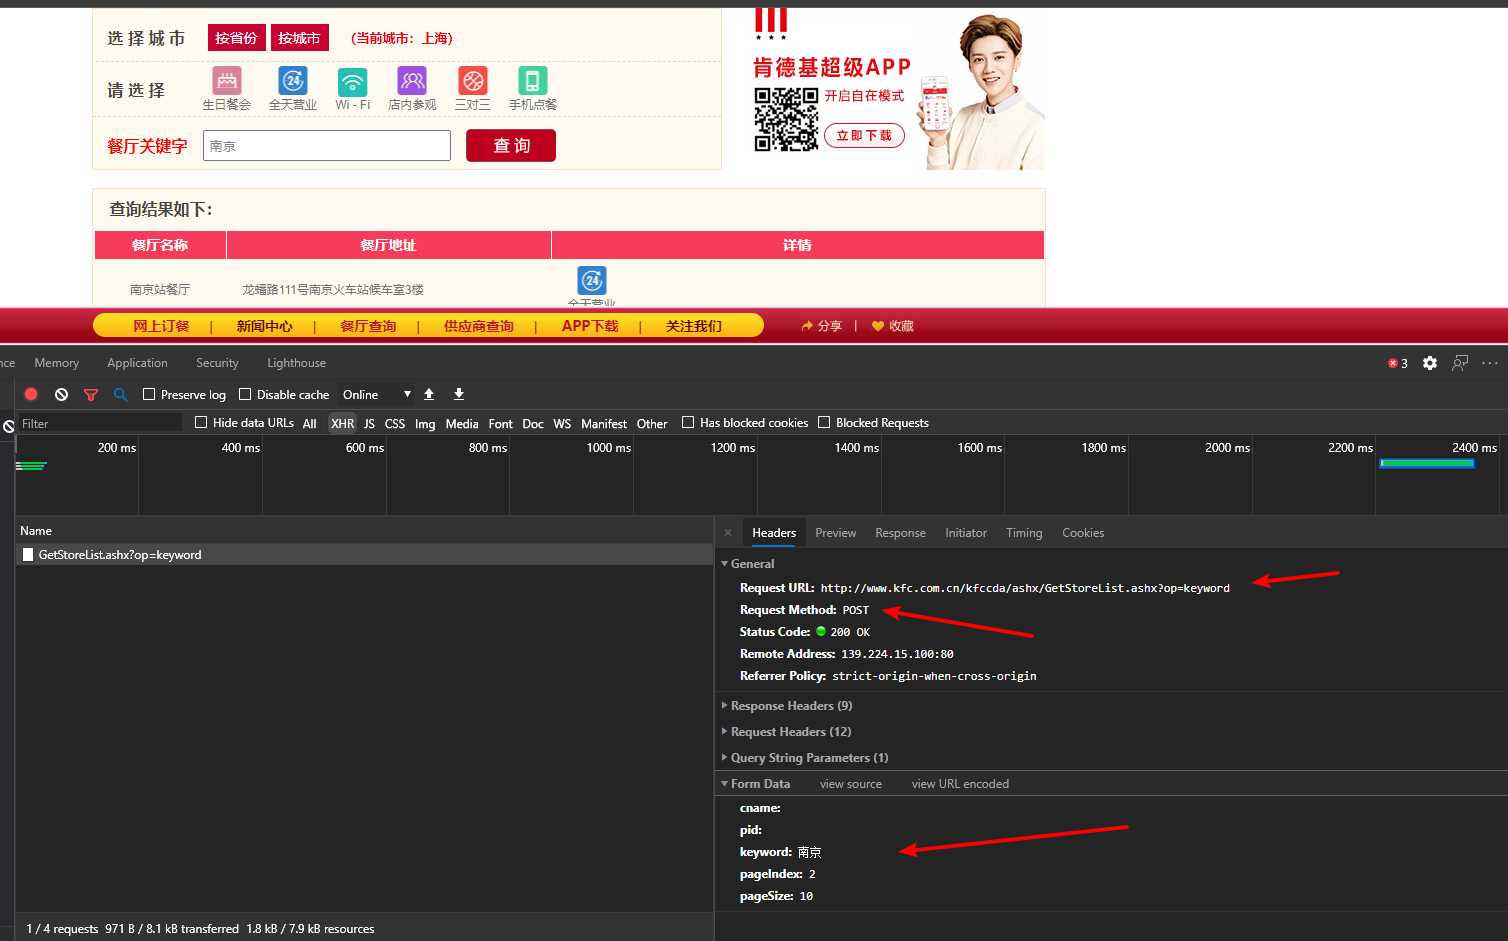
Task: Open network search magnifier
Action: coord(120,395)
